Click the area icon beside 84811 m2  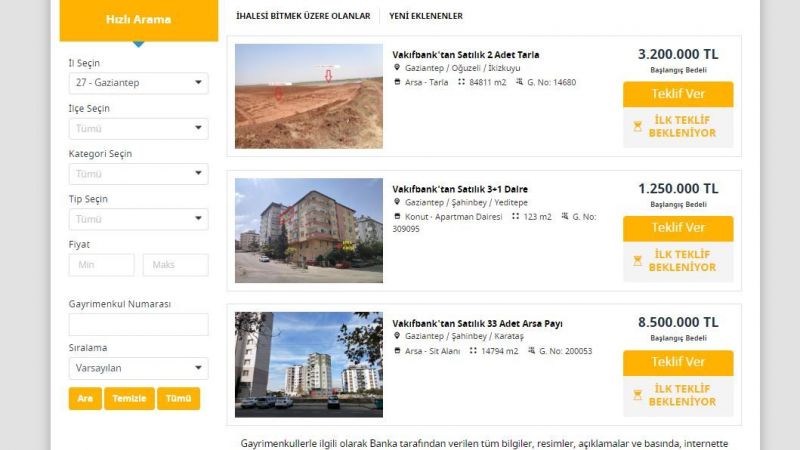point(461,82)
